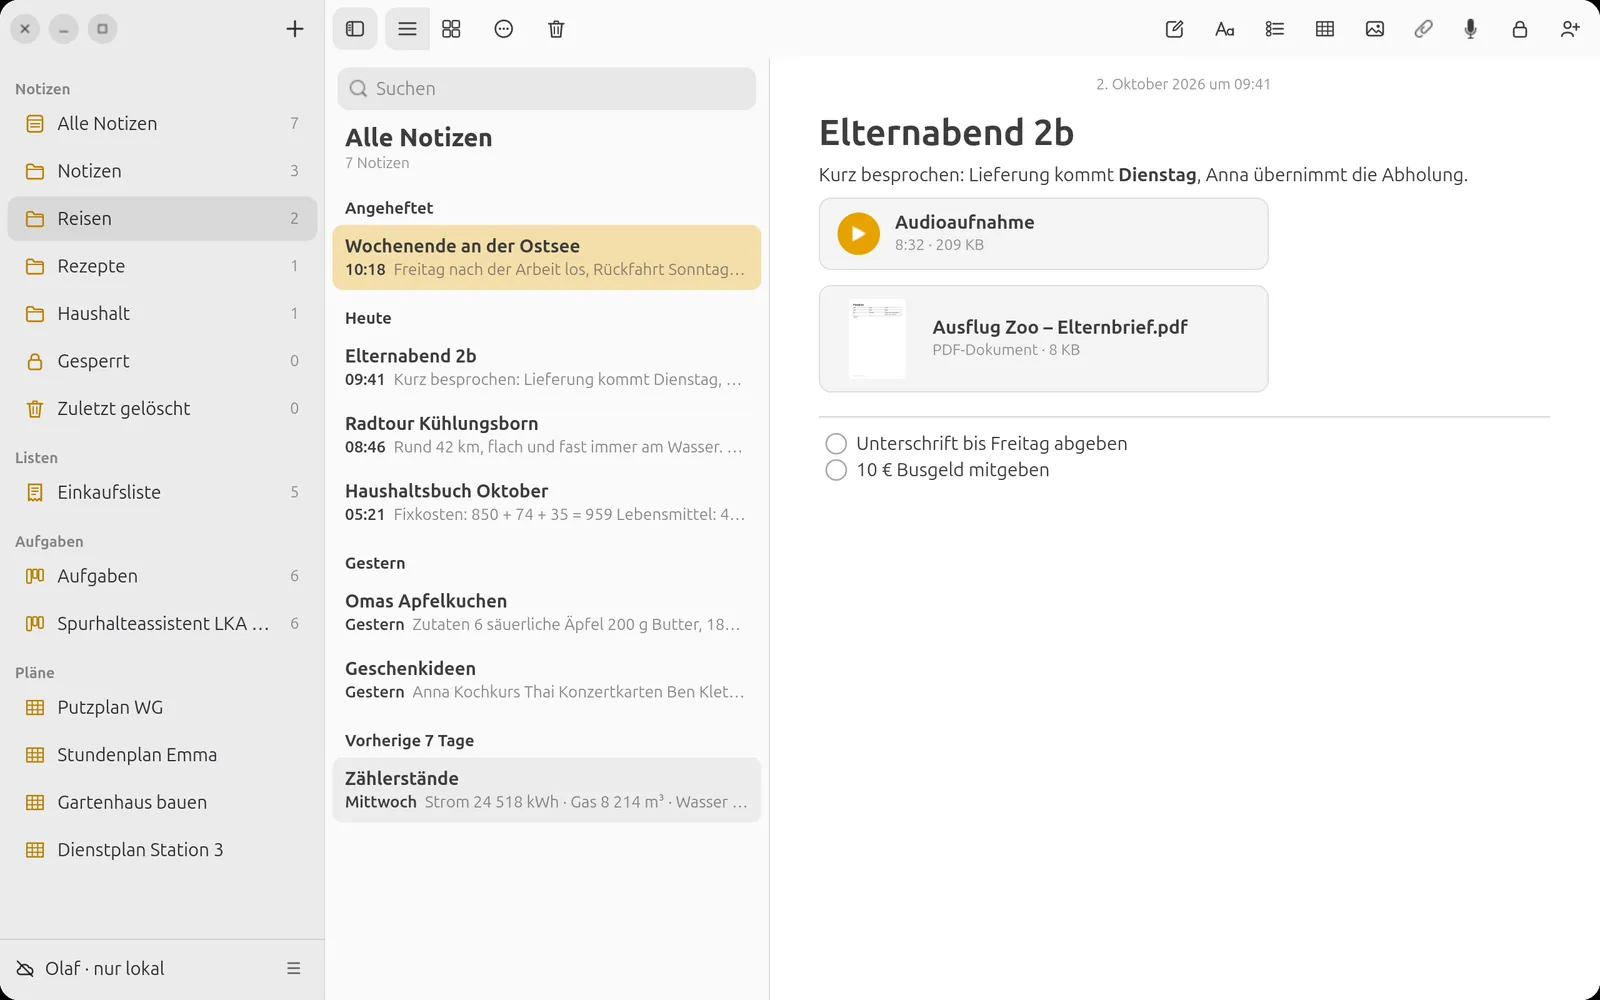Open Zuletzt gelöscht trash folder

click(162, 408)
